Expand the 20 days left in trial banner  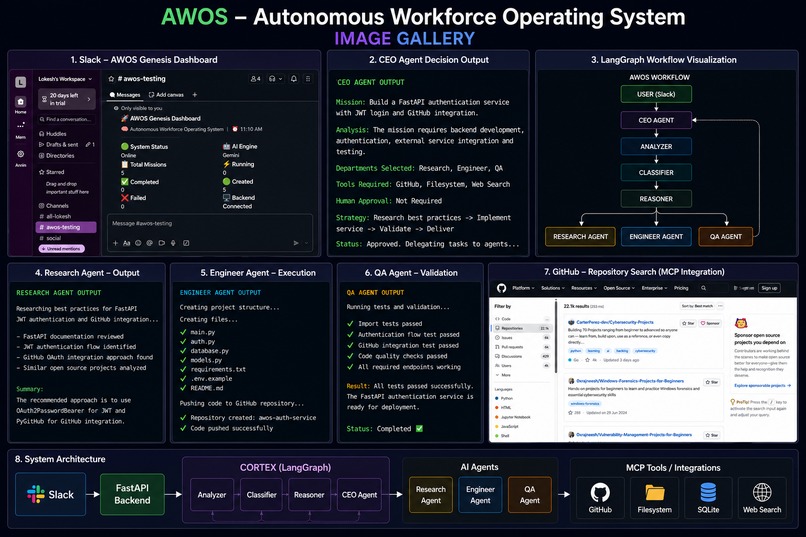(67, 99)
